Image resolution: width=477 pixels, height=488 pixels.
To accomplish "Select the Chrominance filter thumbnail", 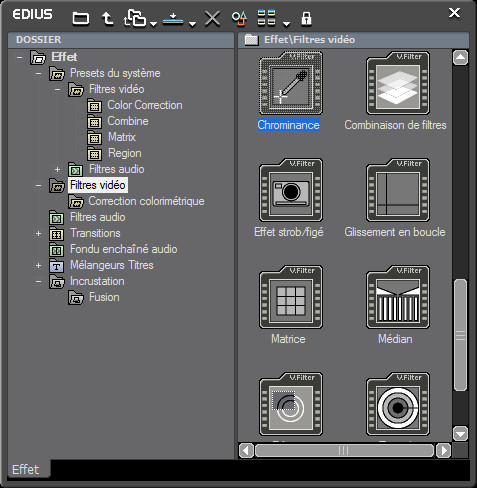I will [291, 83].
